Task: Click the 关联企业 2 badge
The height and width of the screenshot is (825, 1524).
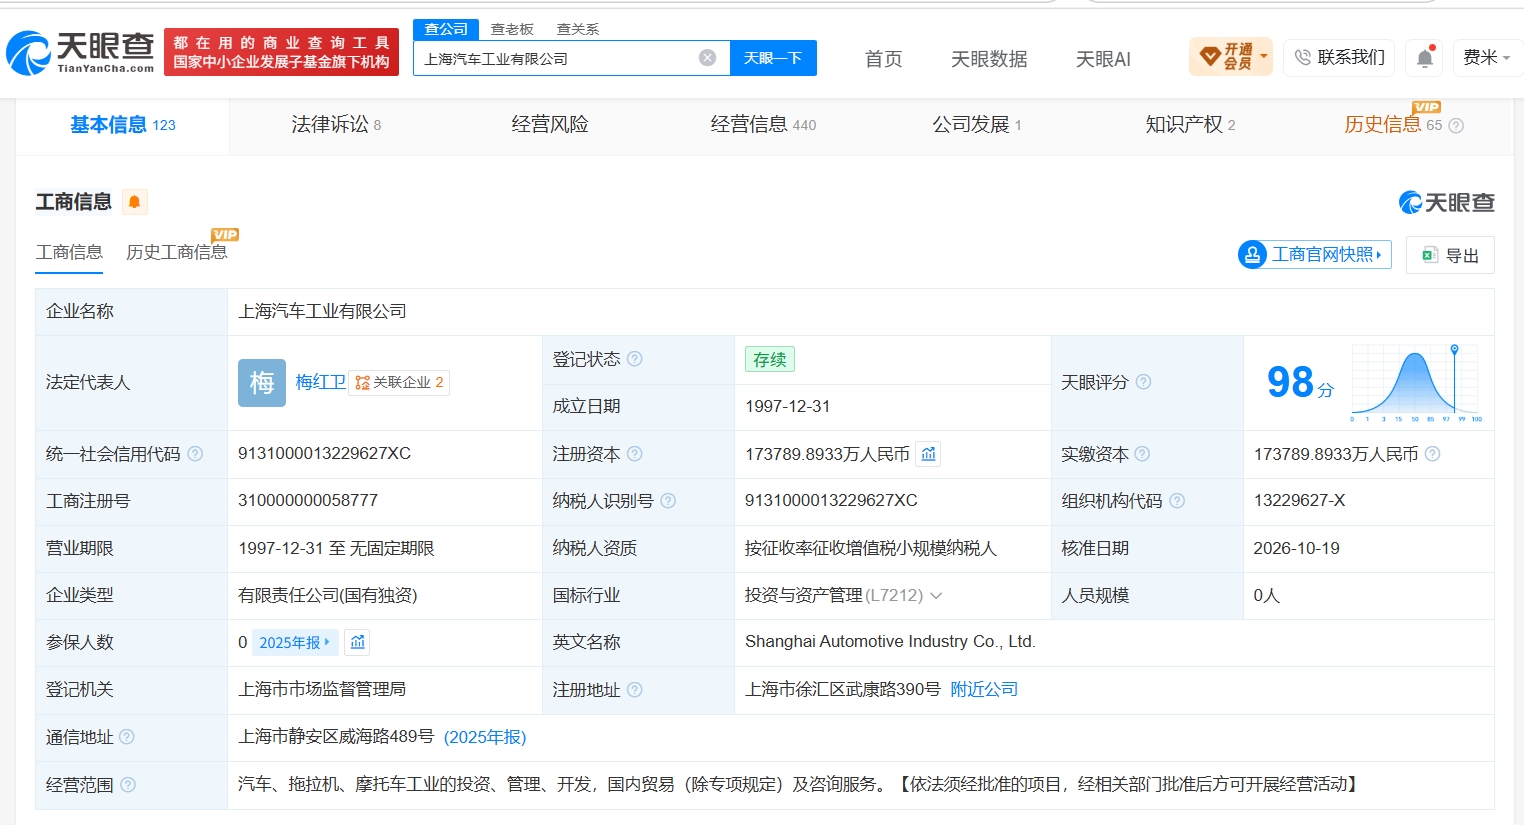Action: (399, 382)
